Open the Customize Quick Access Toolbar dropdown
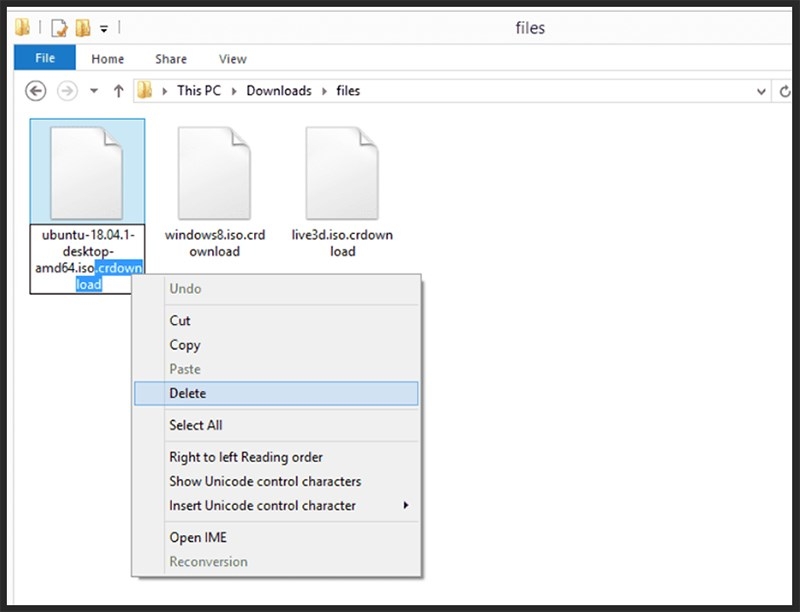 coord(104,29)
